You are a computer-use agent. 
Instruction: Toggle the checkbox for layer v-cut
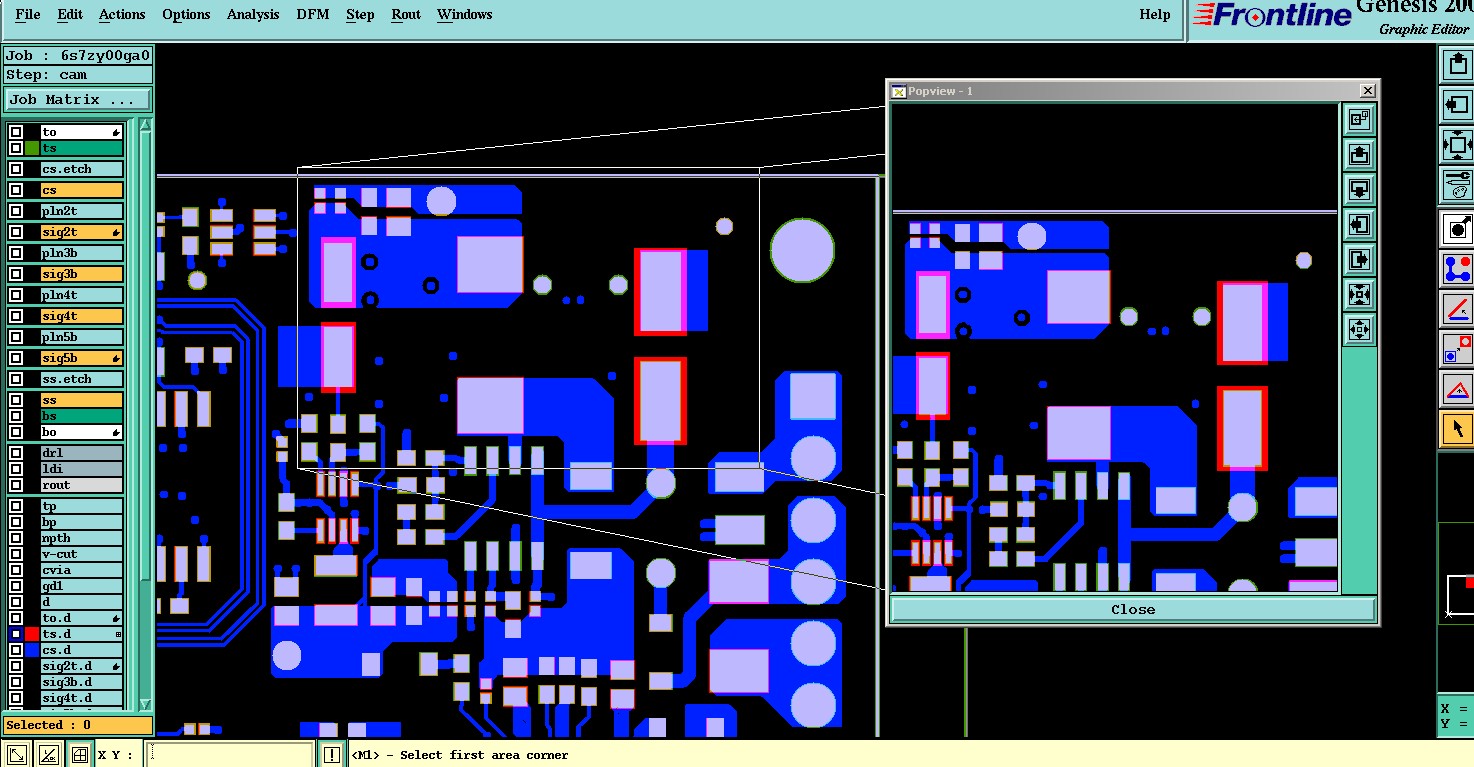[x=16, y=554]
